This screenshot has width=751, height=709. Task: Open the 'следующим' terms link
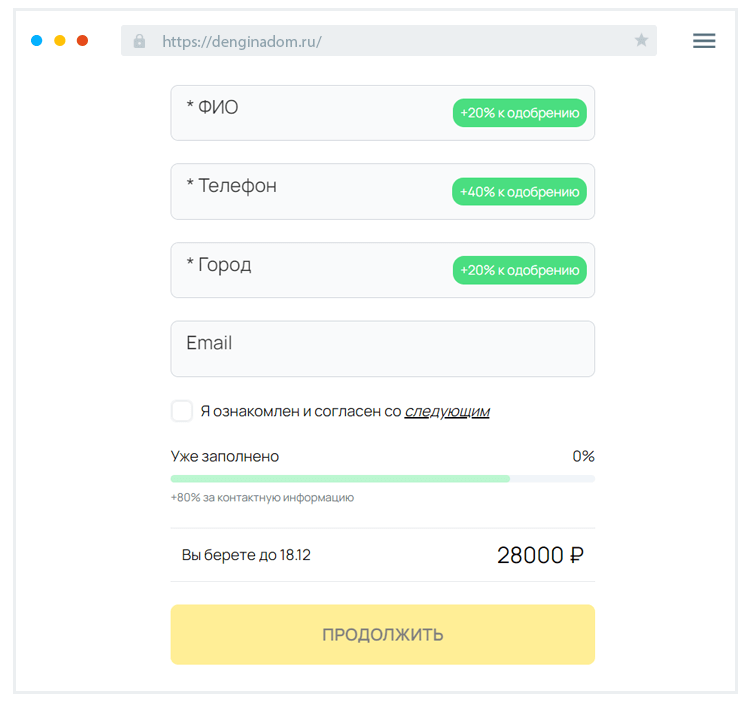[x=447, y=411]
